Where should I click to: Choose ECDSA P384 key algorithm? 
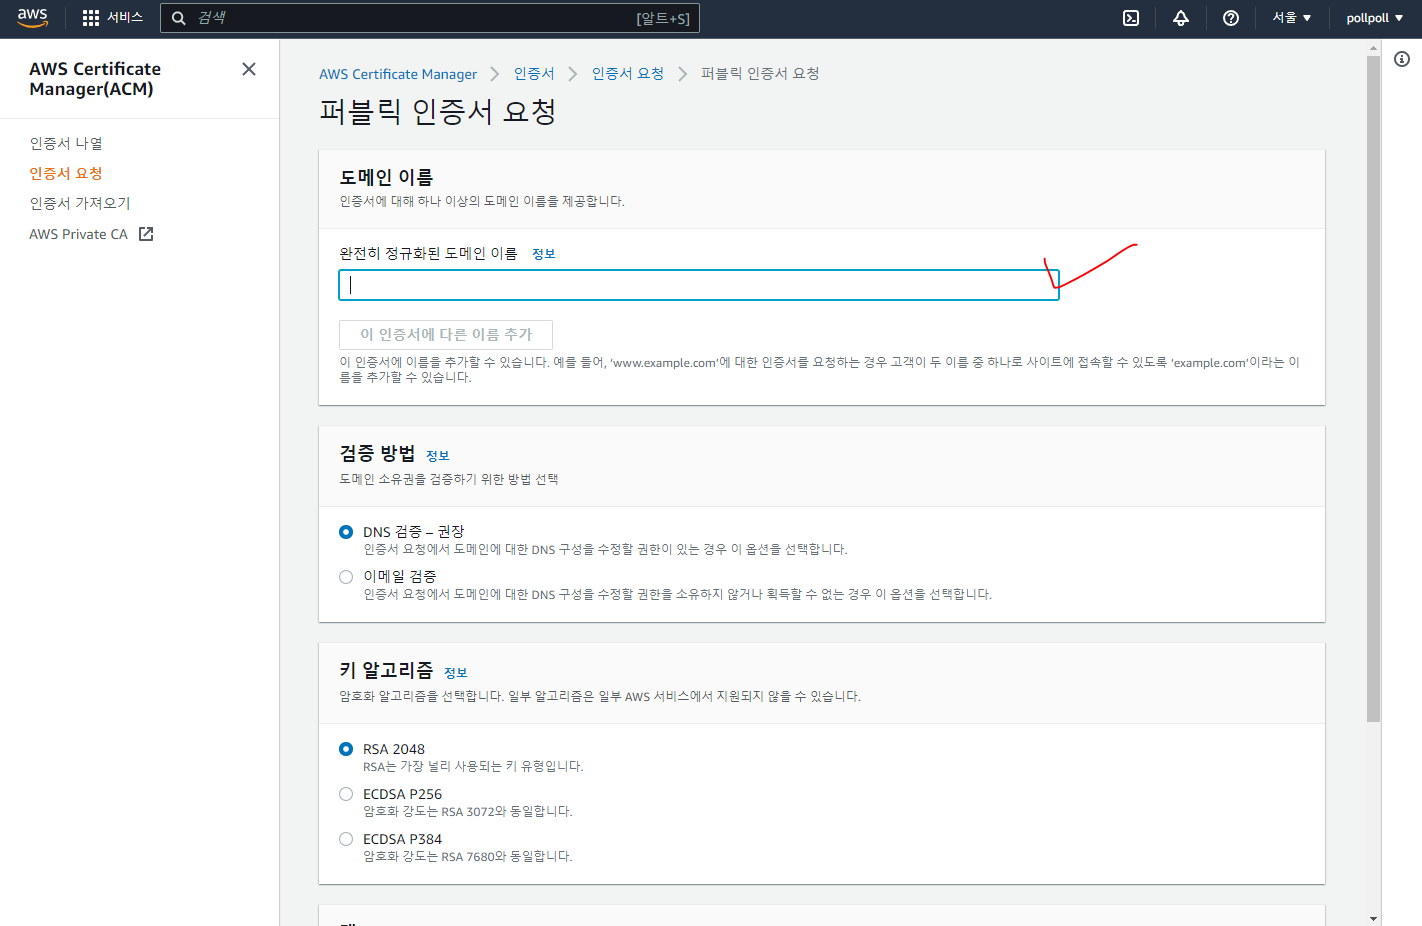(346, 839)
